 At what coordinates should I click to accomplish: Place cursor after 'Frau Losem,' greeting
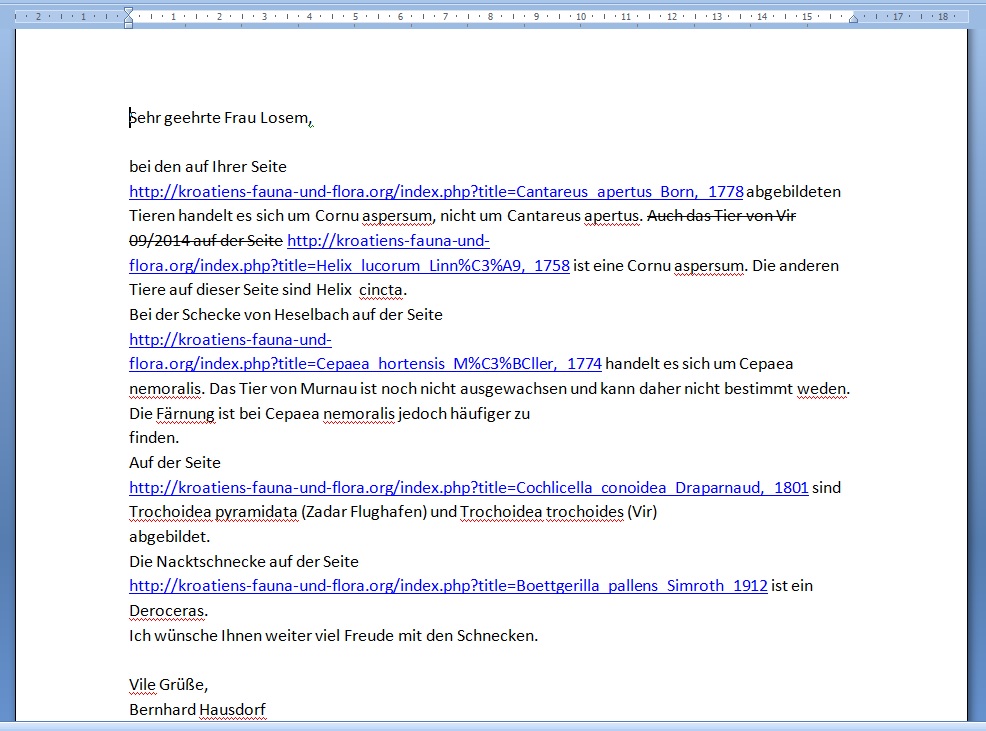click(314, 119)
